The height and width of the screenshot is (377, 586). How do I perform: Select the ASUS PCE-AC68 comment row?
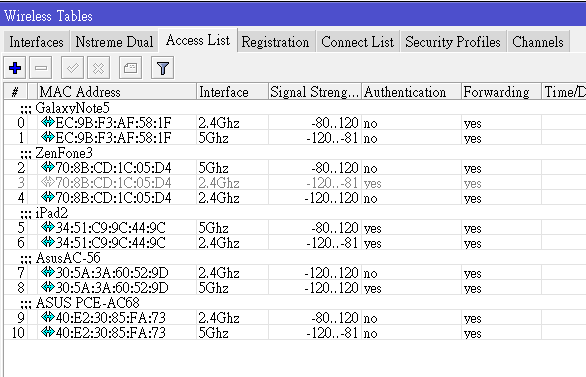[x=295, y=302]
